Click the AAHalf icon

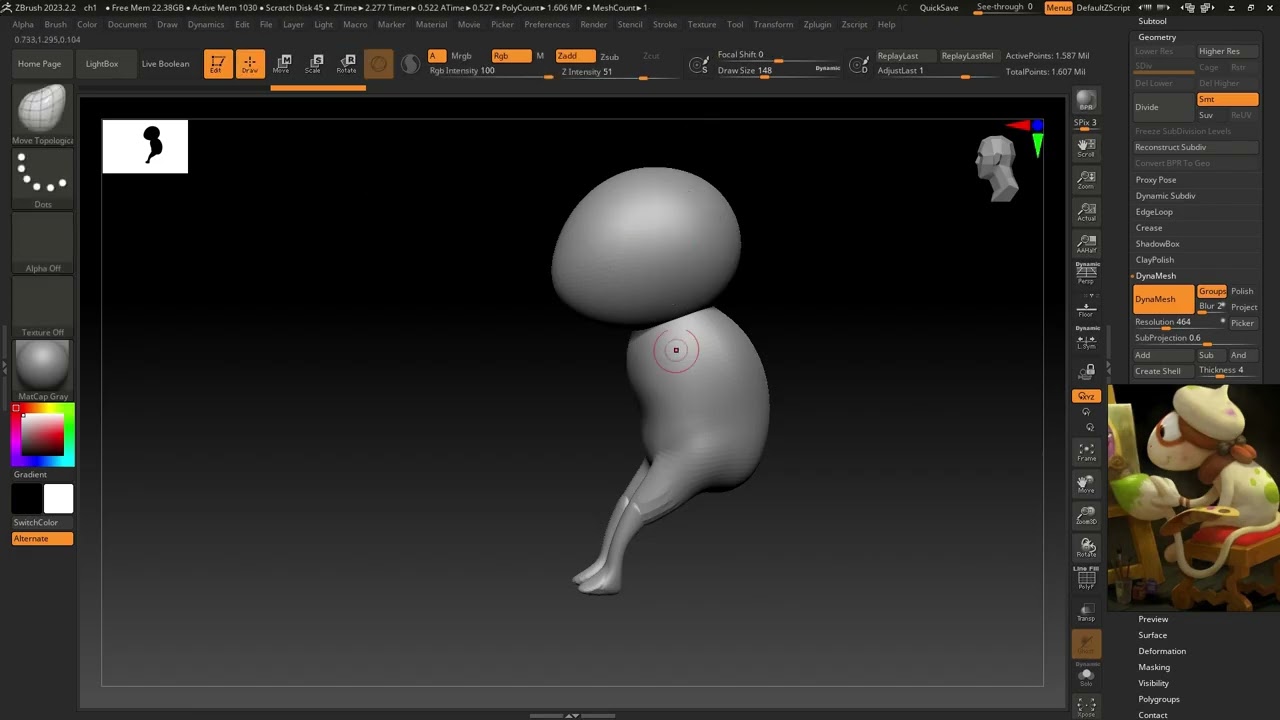1086,244
